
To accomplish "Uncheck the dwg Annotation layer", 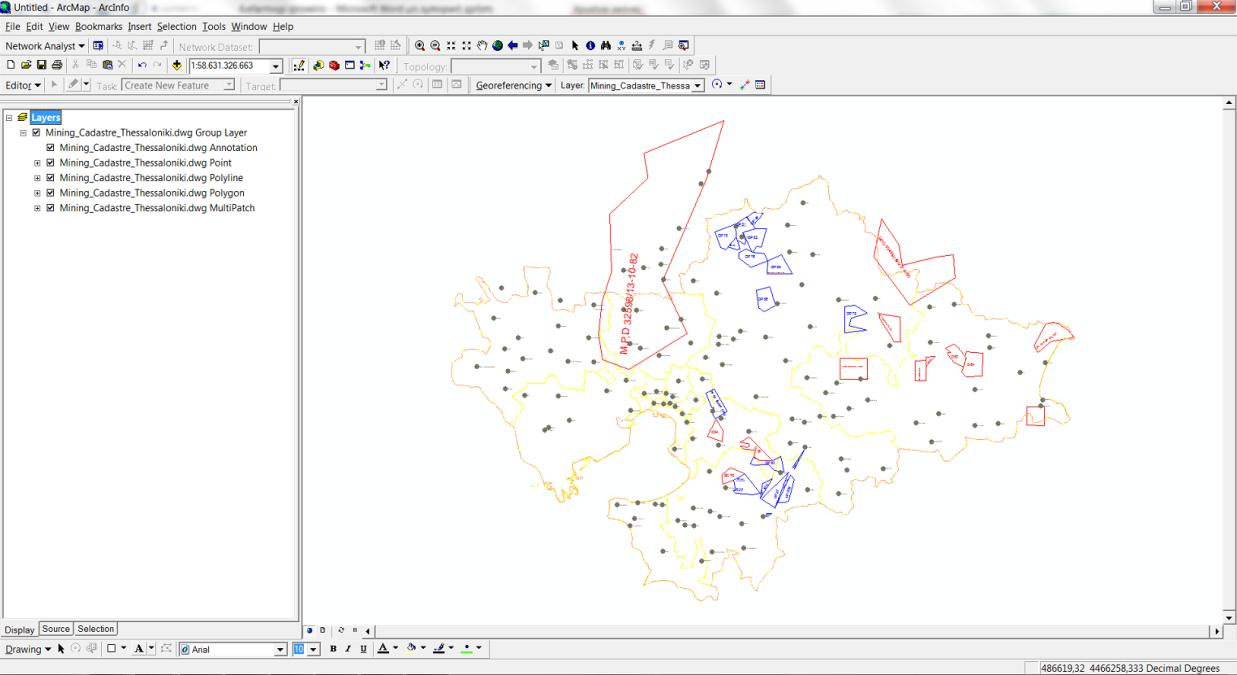I will click(x=51, y=147).
